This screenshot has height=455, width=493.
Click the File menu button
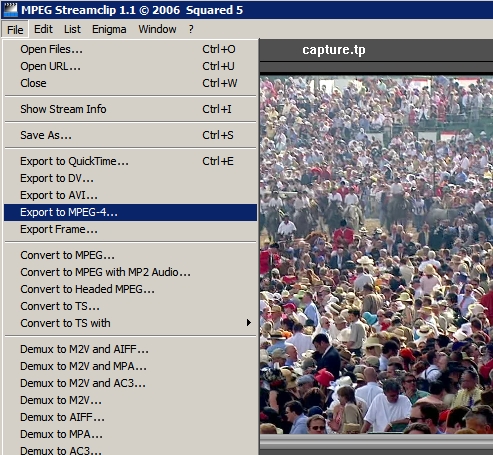pos(15,30)
